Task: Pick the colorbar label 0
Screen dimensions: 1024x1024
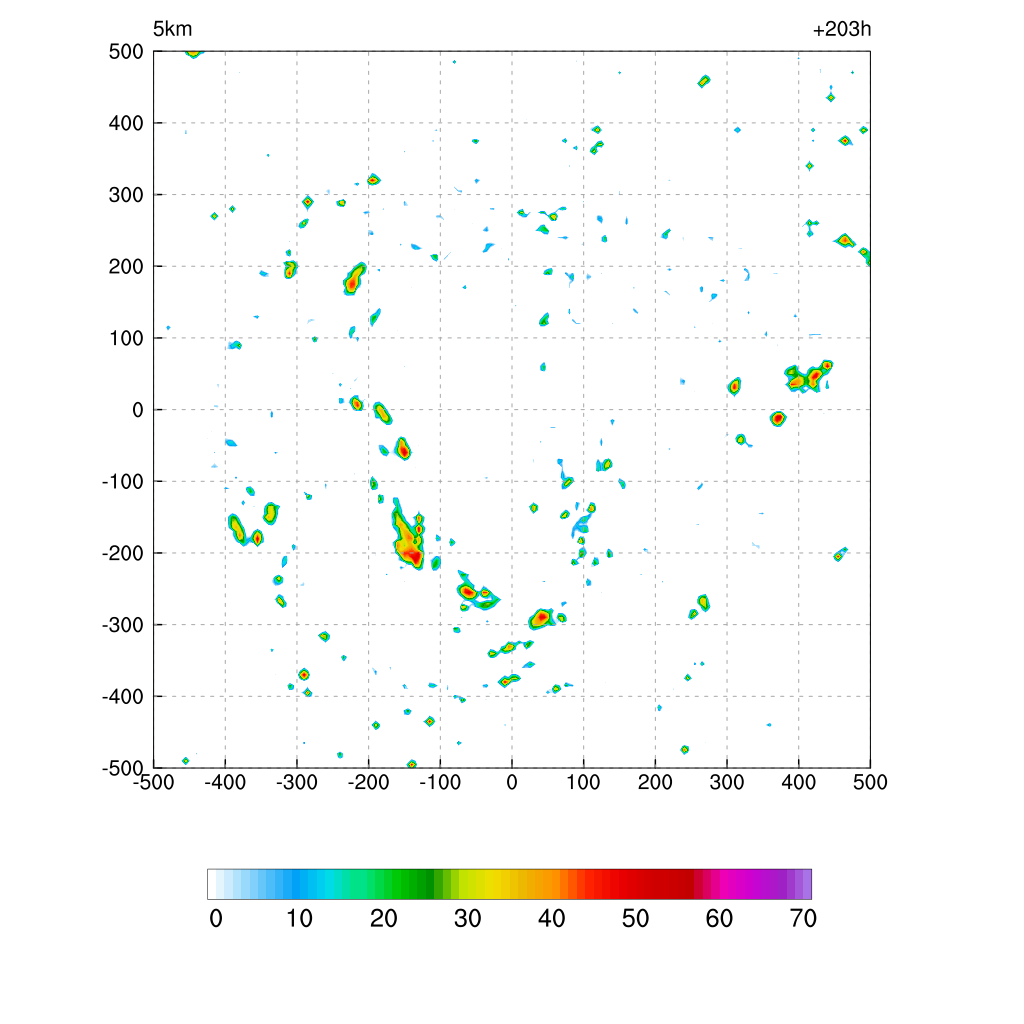Action: [216, 919]
